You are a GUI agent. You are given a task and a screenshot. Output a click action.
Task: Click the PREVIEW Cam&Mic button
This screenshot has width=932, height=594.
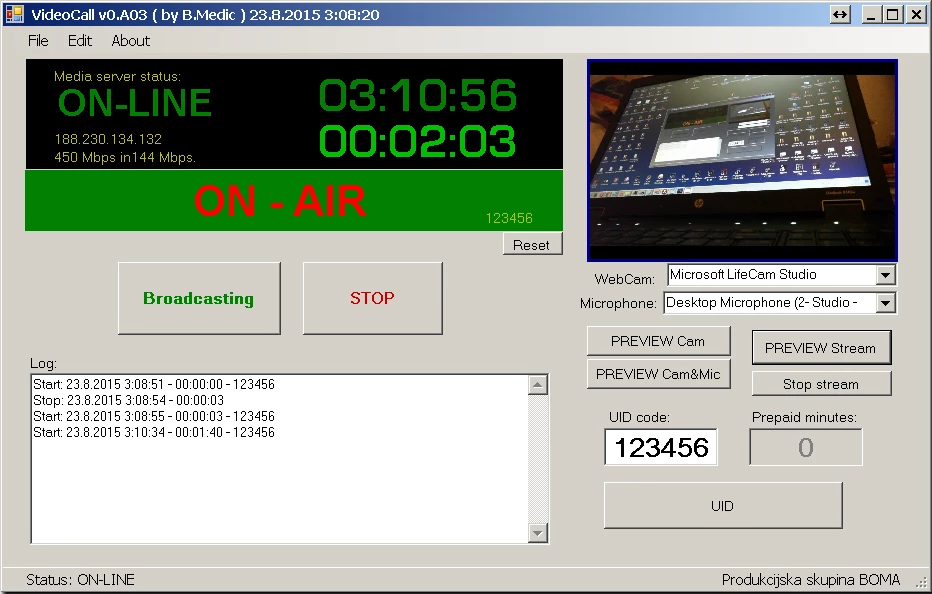tap(658, 374)
